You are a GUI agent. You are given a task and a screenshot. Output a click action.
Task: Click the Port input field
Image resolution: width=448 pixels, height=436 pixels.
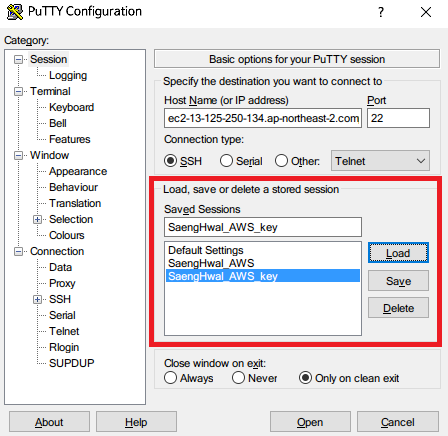398,118
